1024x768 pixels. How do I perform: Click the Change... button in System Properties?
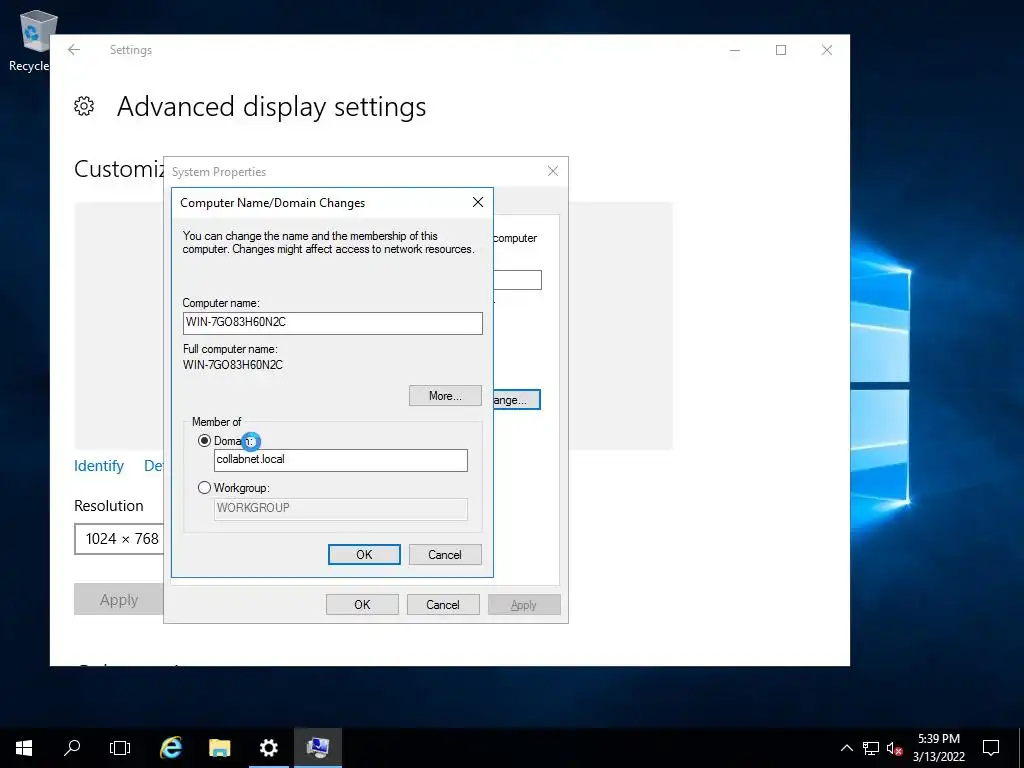(517, 400)
